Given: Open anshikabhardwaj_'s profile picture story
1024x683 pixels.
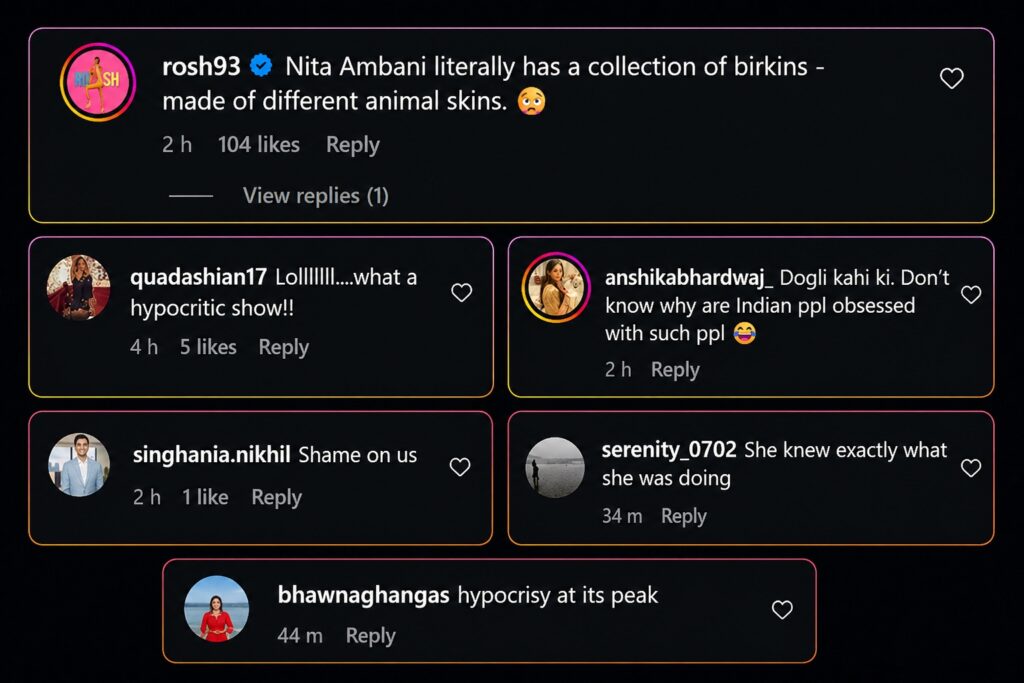Looking at the screenshot, I should (x=557, y=289).
